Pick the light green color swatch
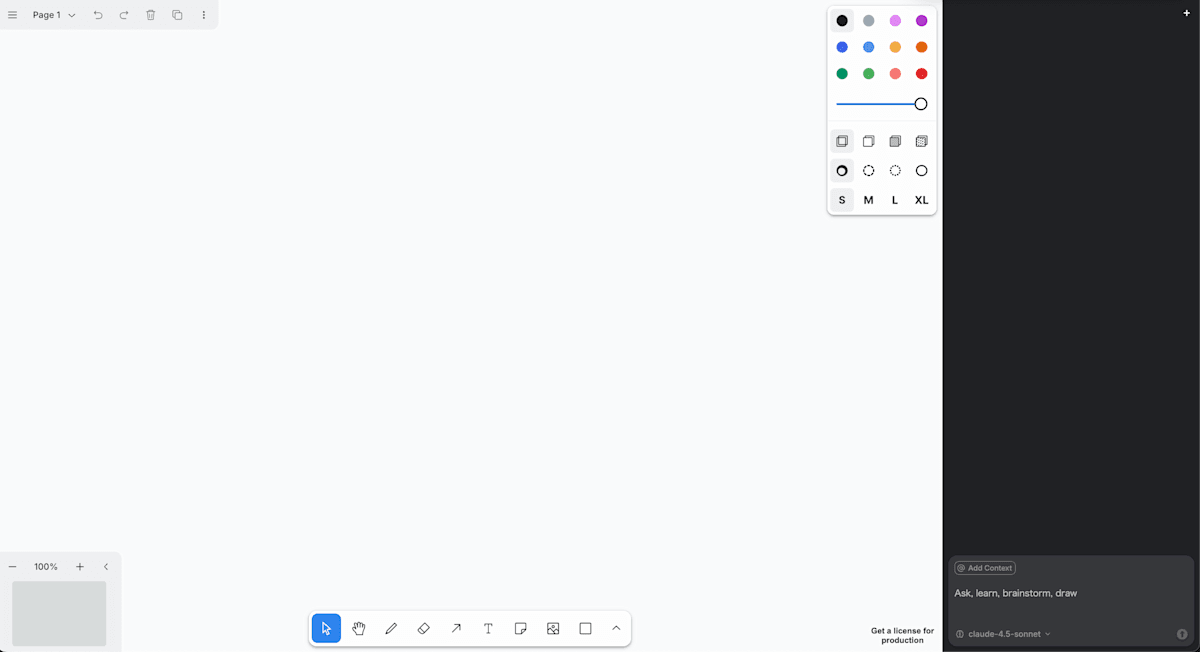Screen dimensions: 1200x652 [x=868, y=74]
